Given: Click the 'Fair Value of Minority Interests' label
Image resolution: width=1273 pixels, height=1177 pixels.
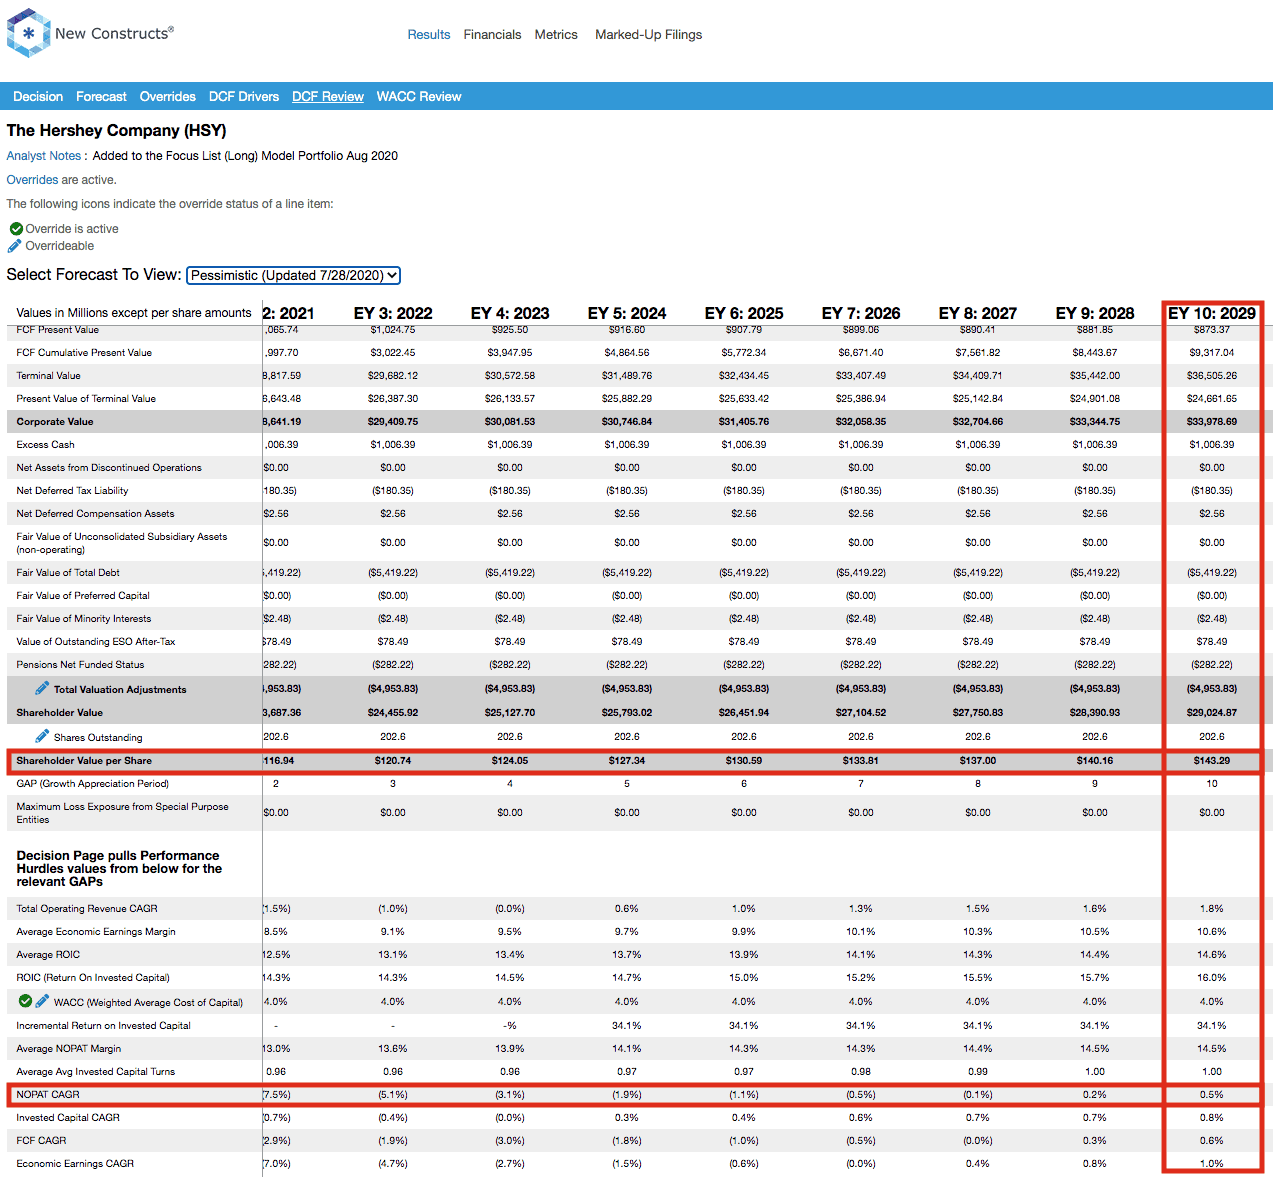Looking at the screenshot, I should pos(84,619).
